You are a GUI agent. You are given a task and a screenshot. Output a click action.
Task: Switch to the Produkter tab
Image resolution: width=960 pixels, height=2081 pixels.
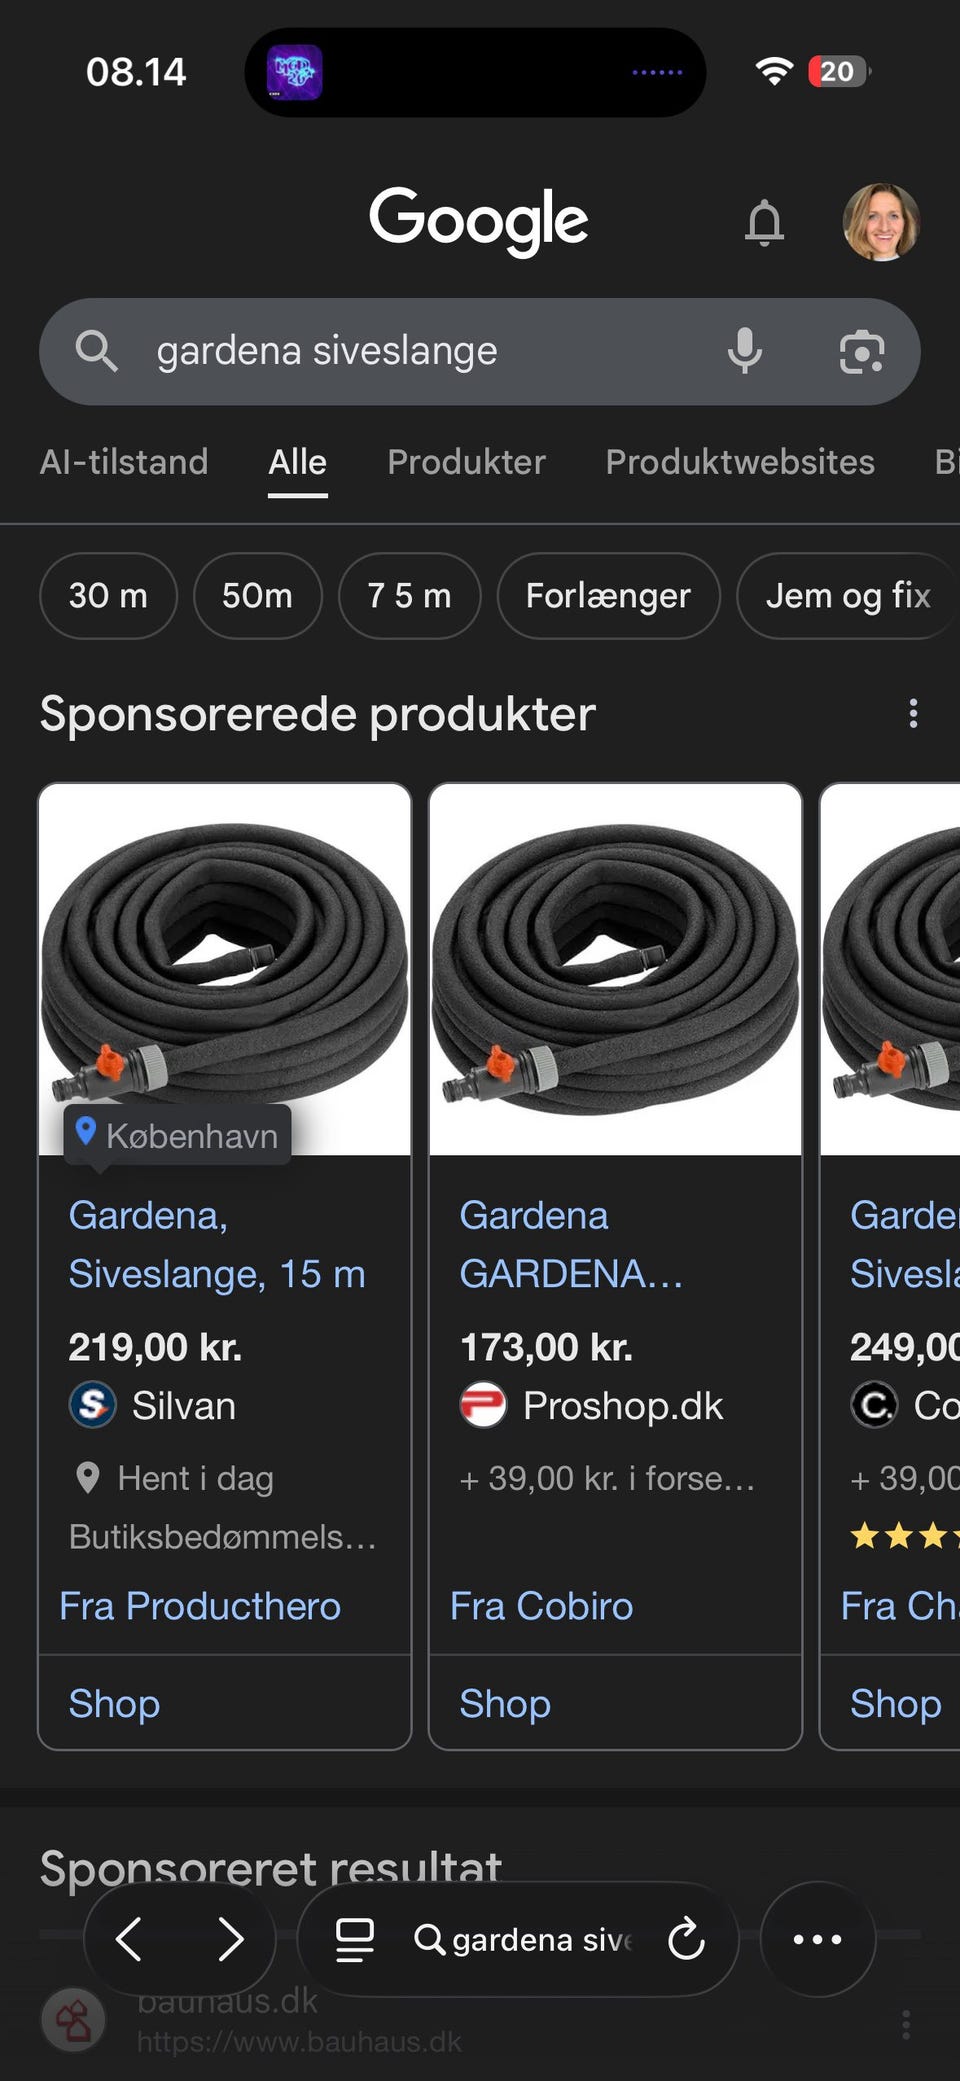466,462
